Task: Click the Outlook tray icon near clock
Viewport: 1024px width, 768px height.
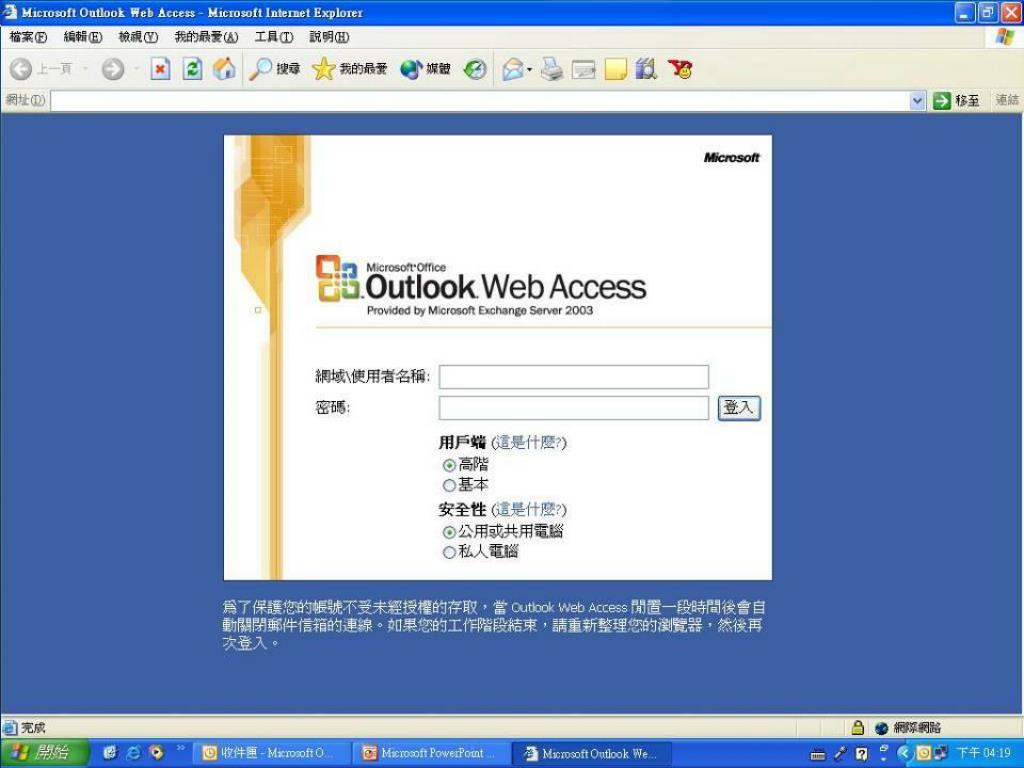Action: (x=923, y=753)
